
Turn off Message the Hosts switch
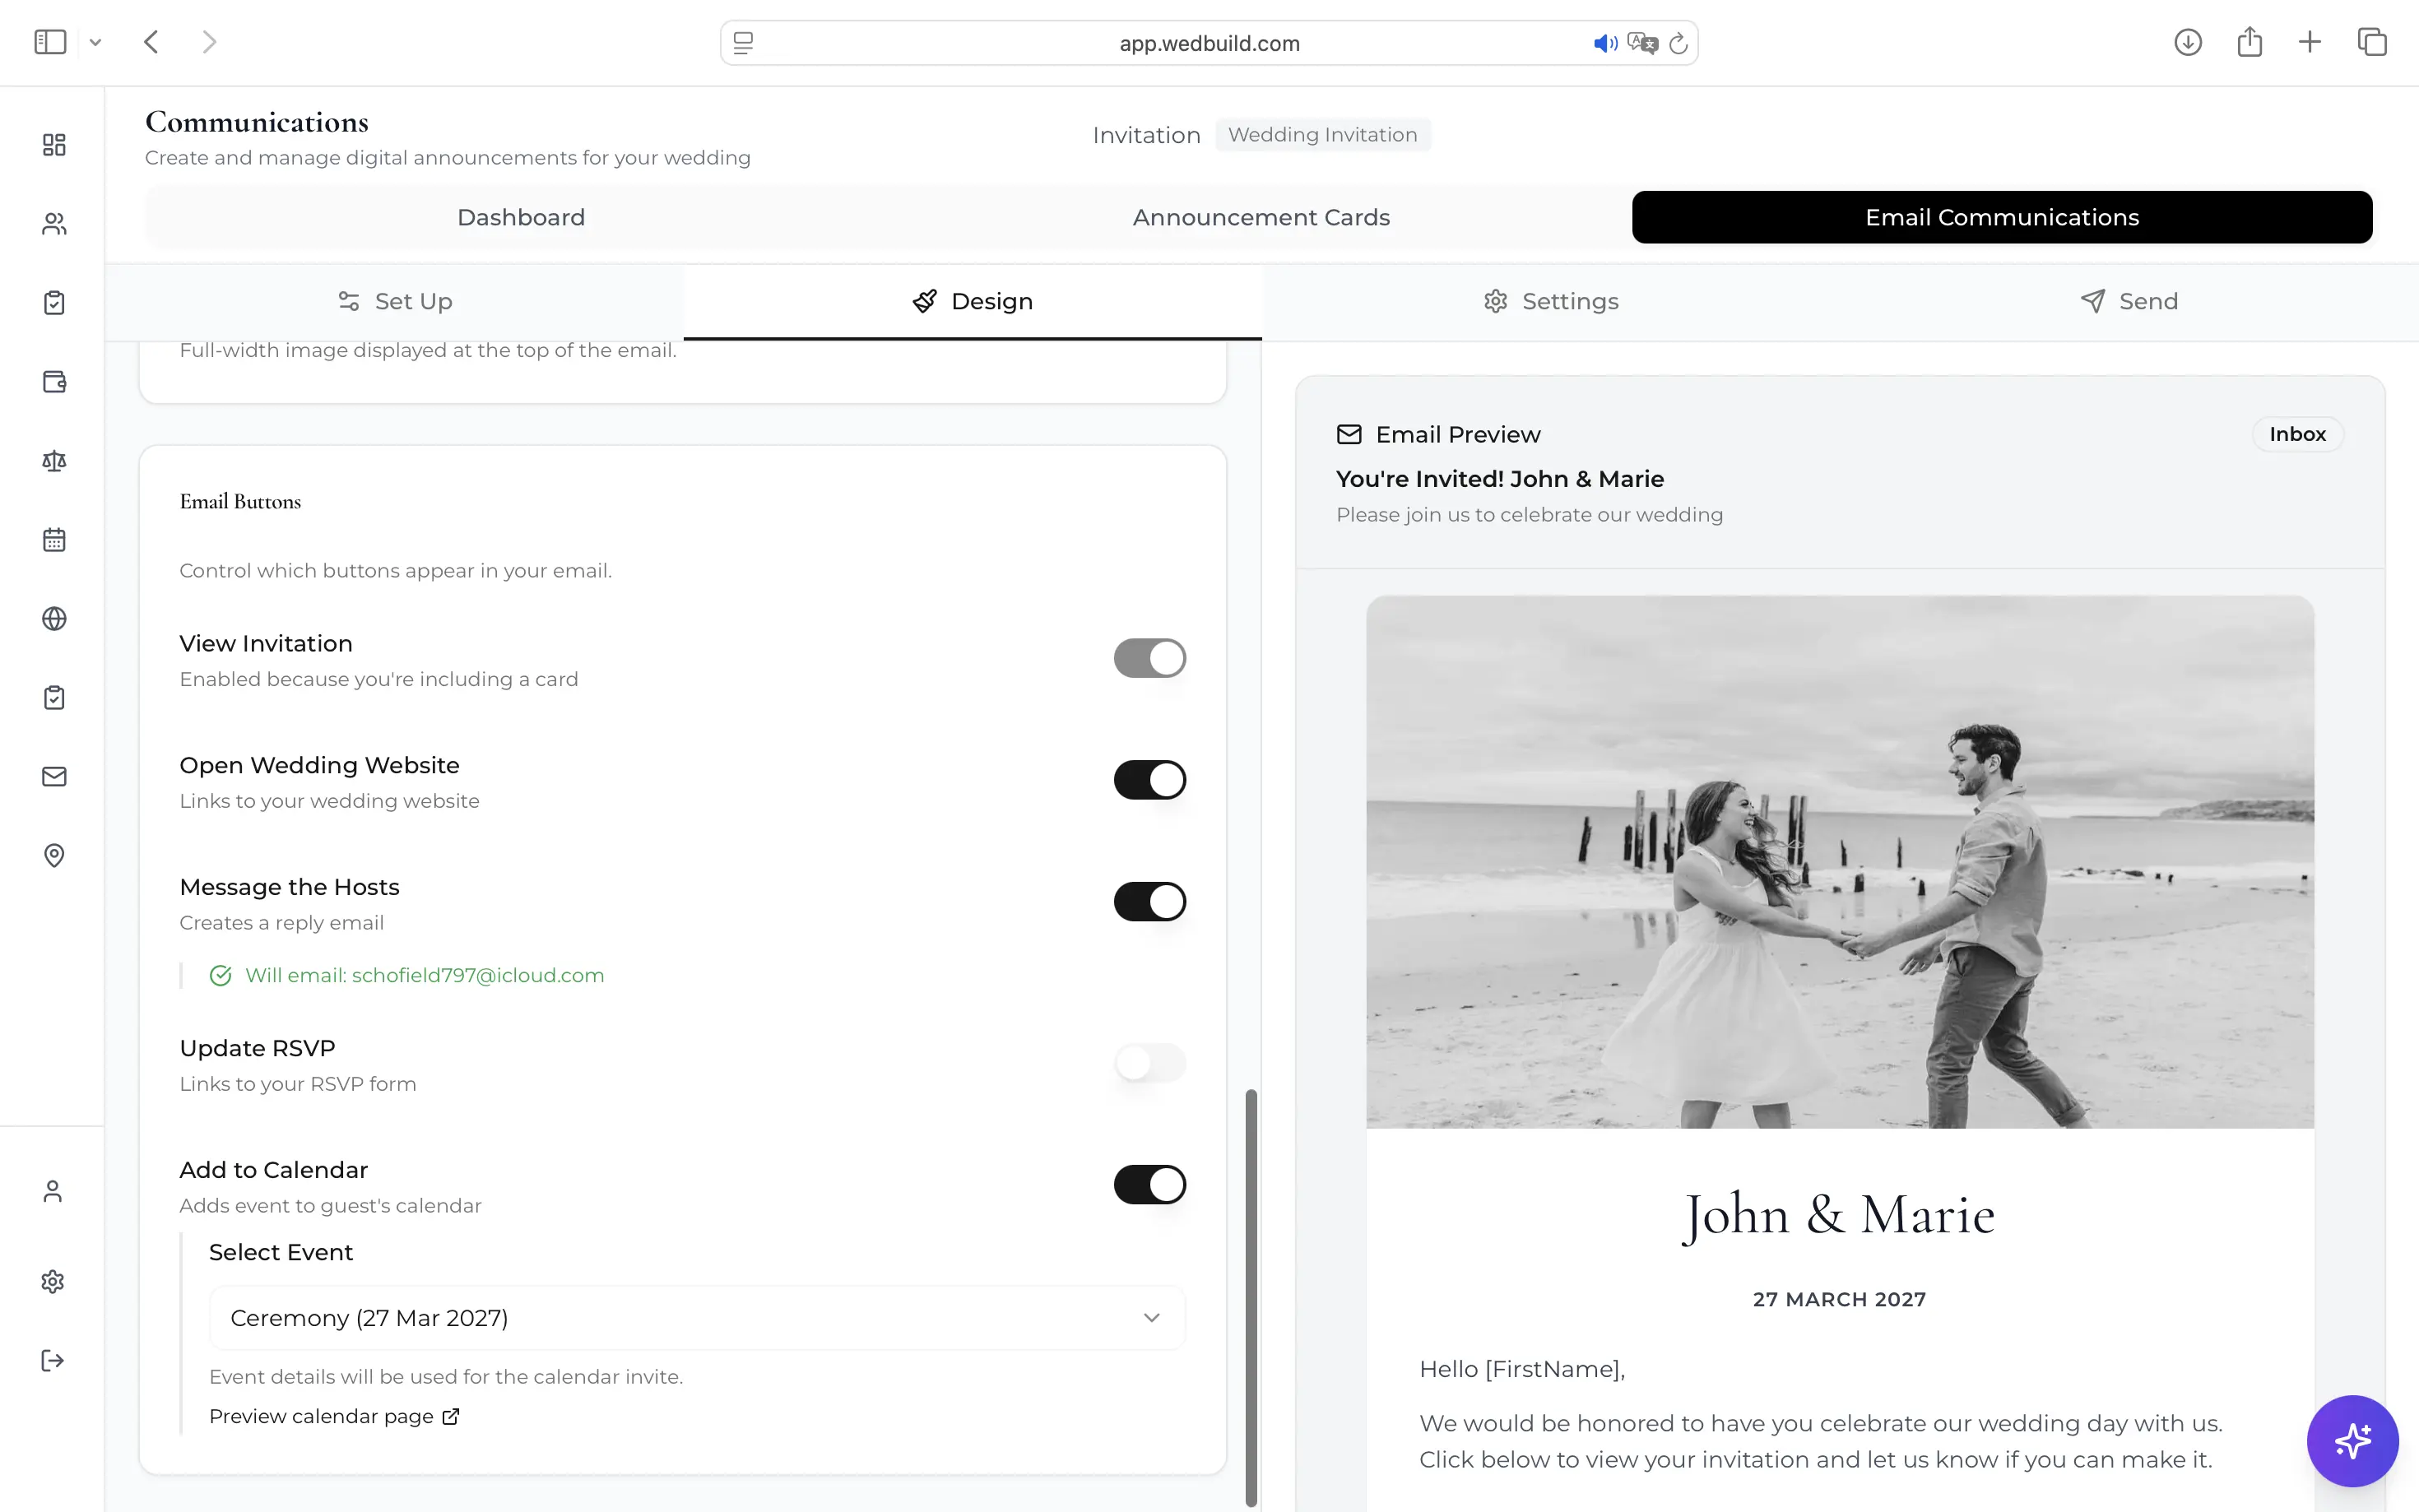[x=1150, y=902]
